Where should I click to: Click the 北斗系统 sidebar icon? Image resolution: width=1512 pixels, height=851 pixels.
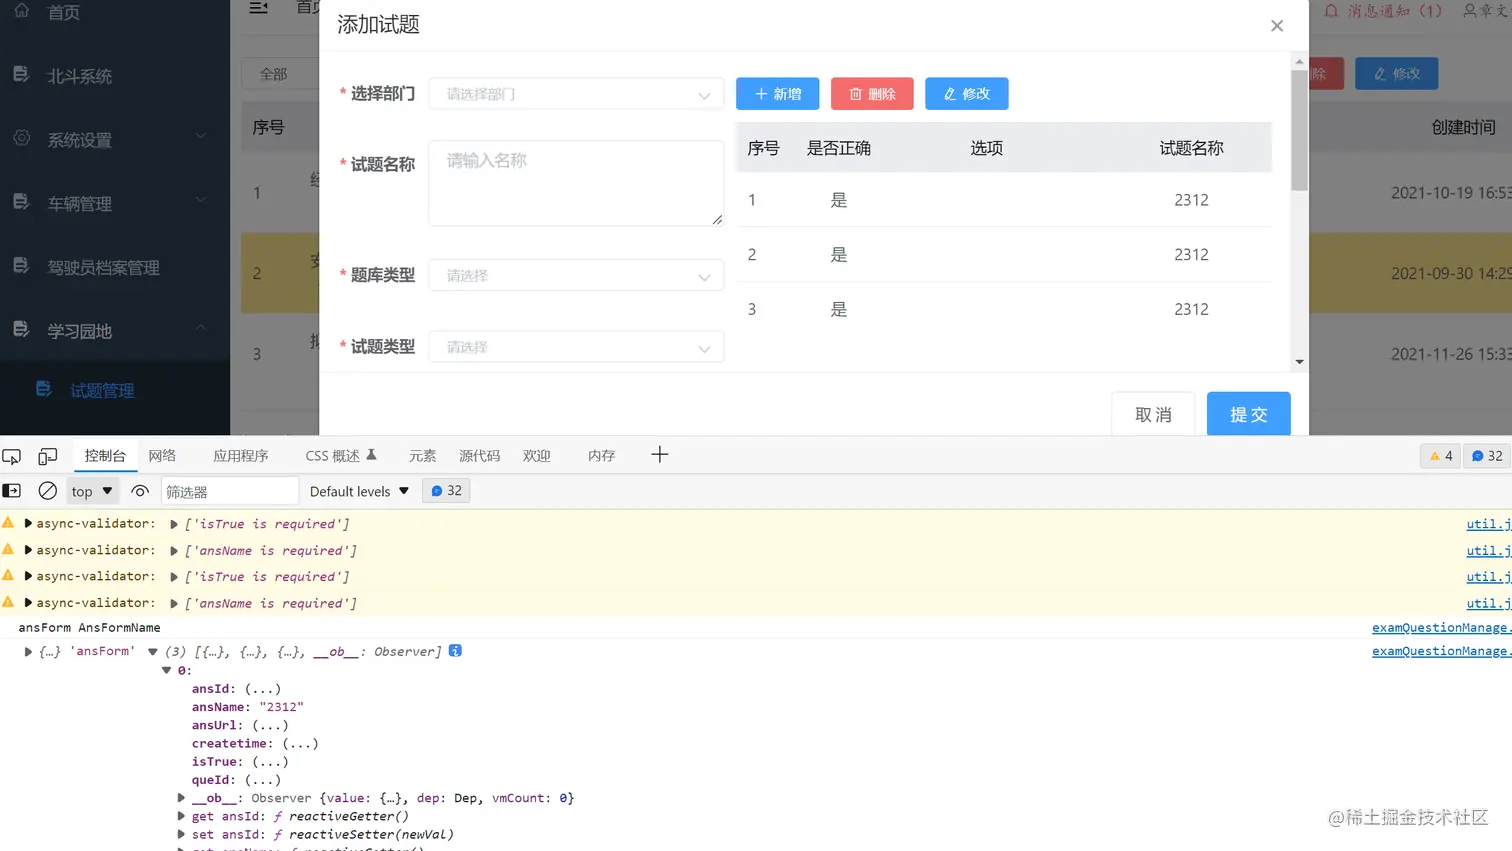[x=21, y=74]
